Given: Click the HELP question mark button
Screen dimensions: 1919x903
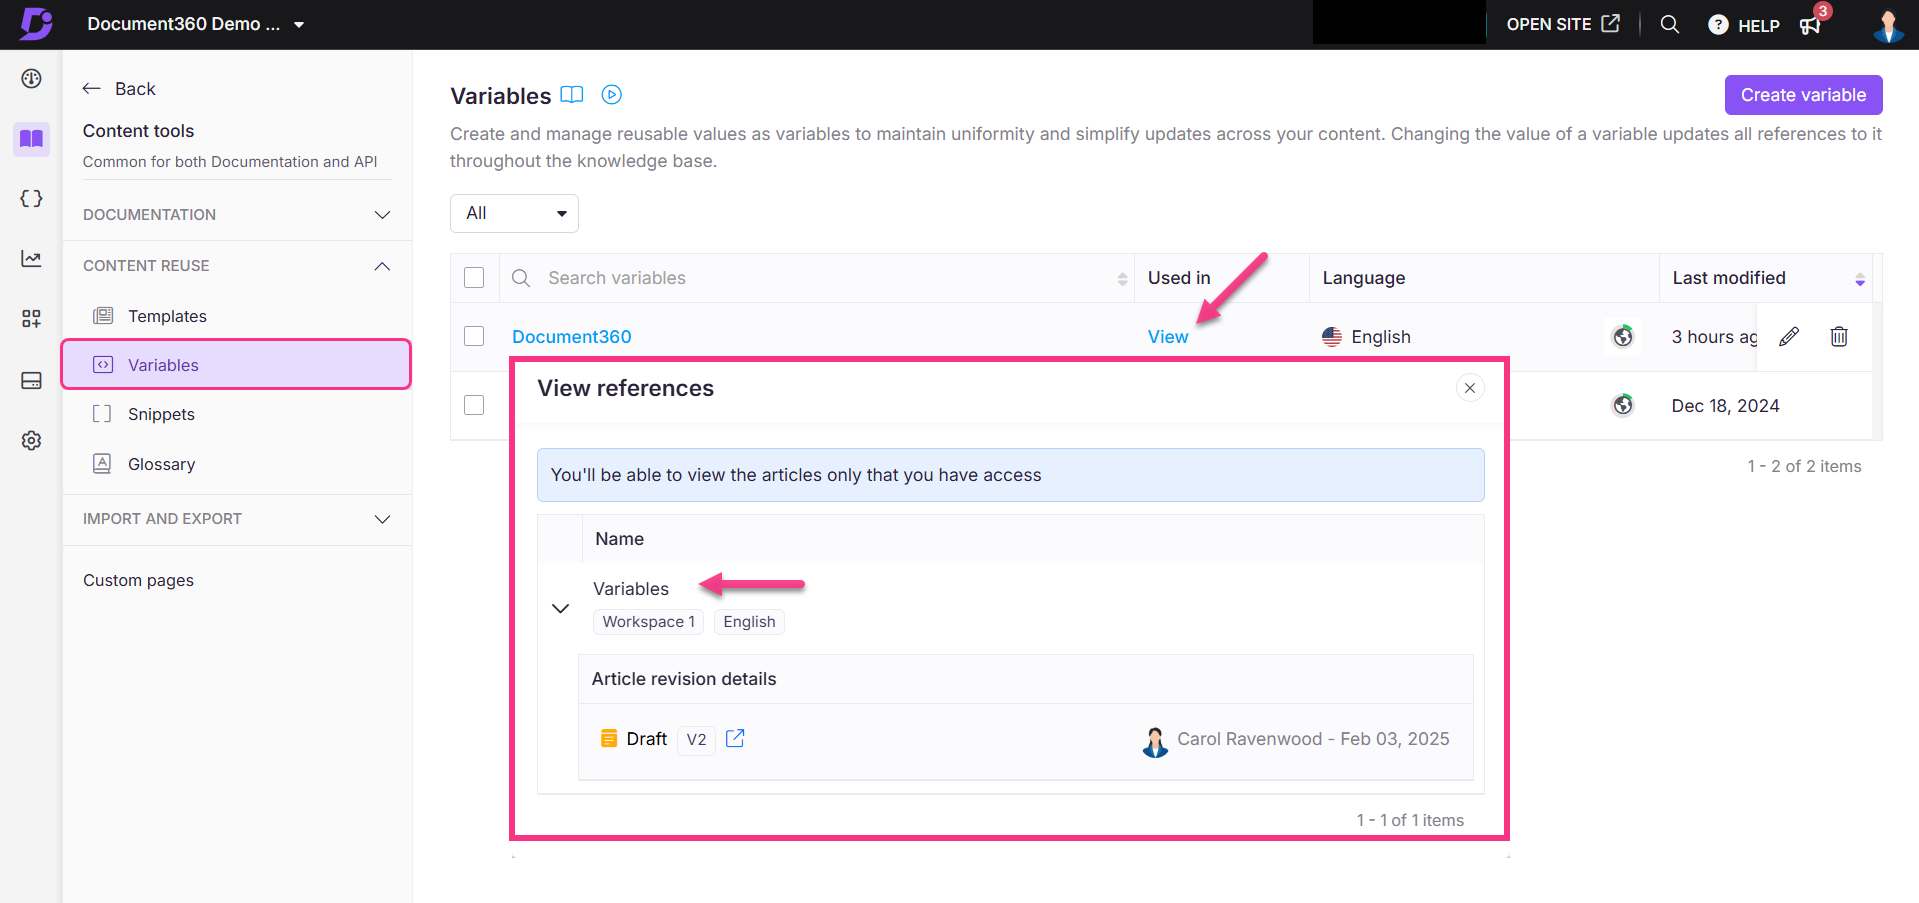Looking at the screenshot, I should [x=1744, y=25].
